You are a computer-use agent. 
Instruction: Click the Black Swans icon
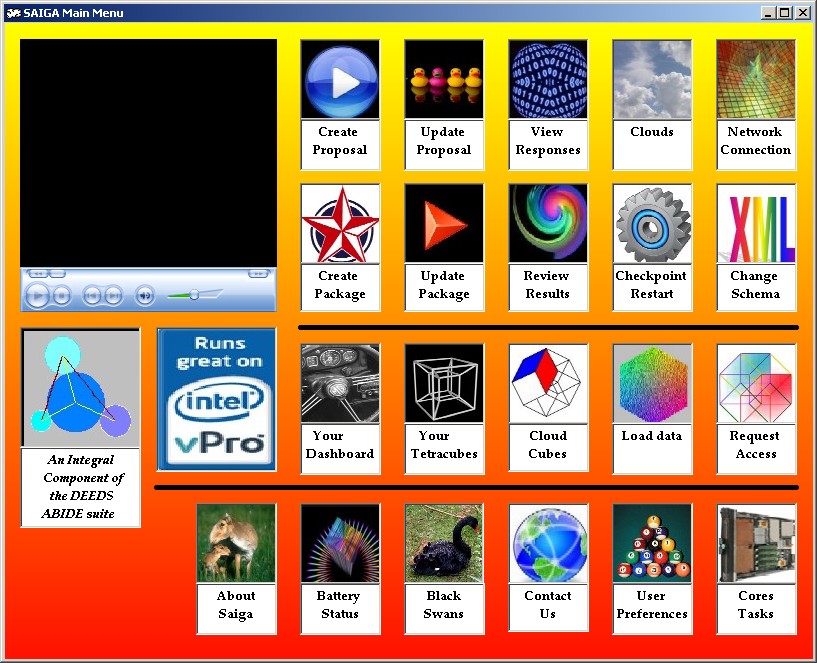coord(444,544)
